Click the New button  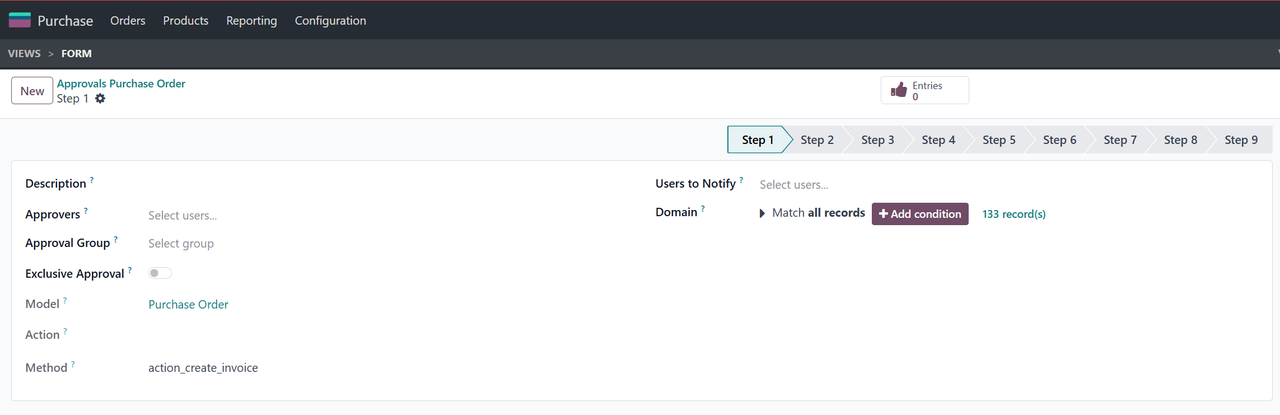pyautogui.click(x=32, y=91)
